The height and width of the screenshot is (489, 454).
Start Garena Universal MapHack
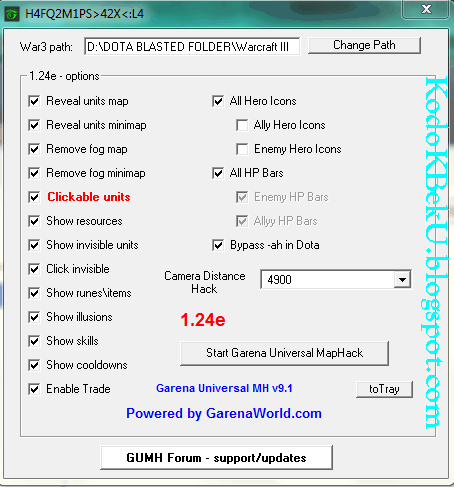(x=284, y=353)
